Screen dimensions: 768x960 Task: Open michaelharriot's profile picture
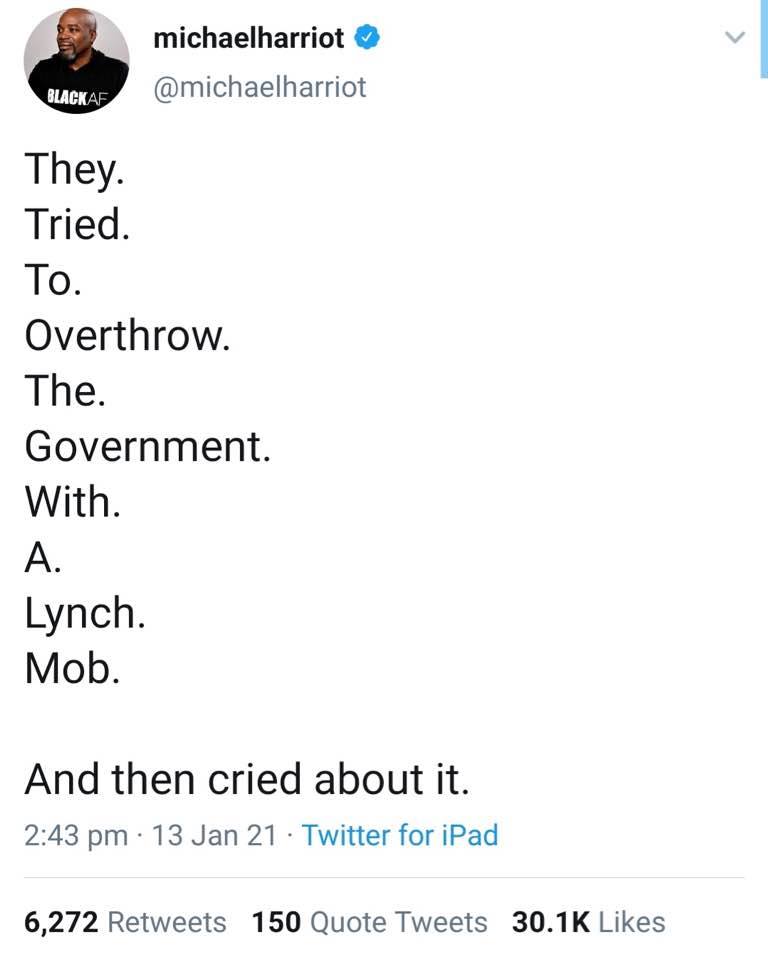tap(76, 61)
